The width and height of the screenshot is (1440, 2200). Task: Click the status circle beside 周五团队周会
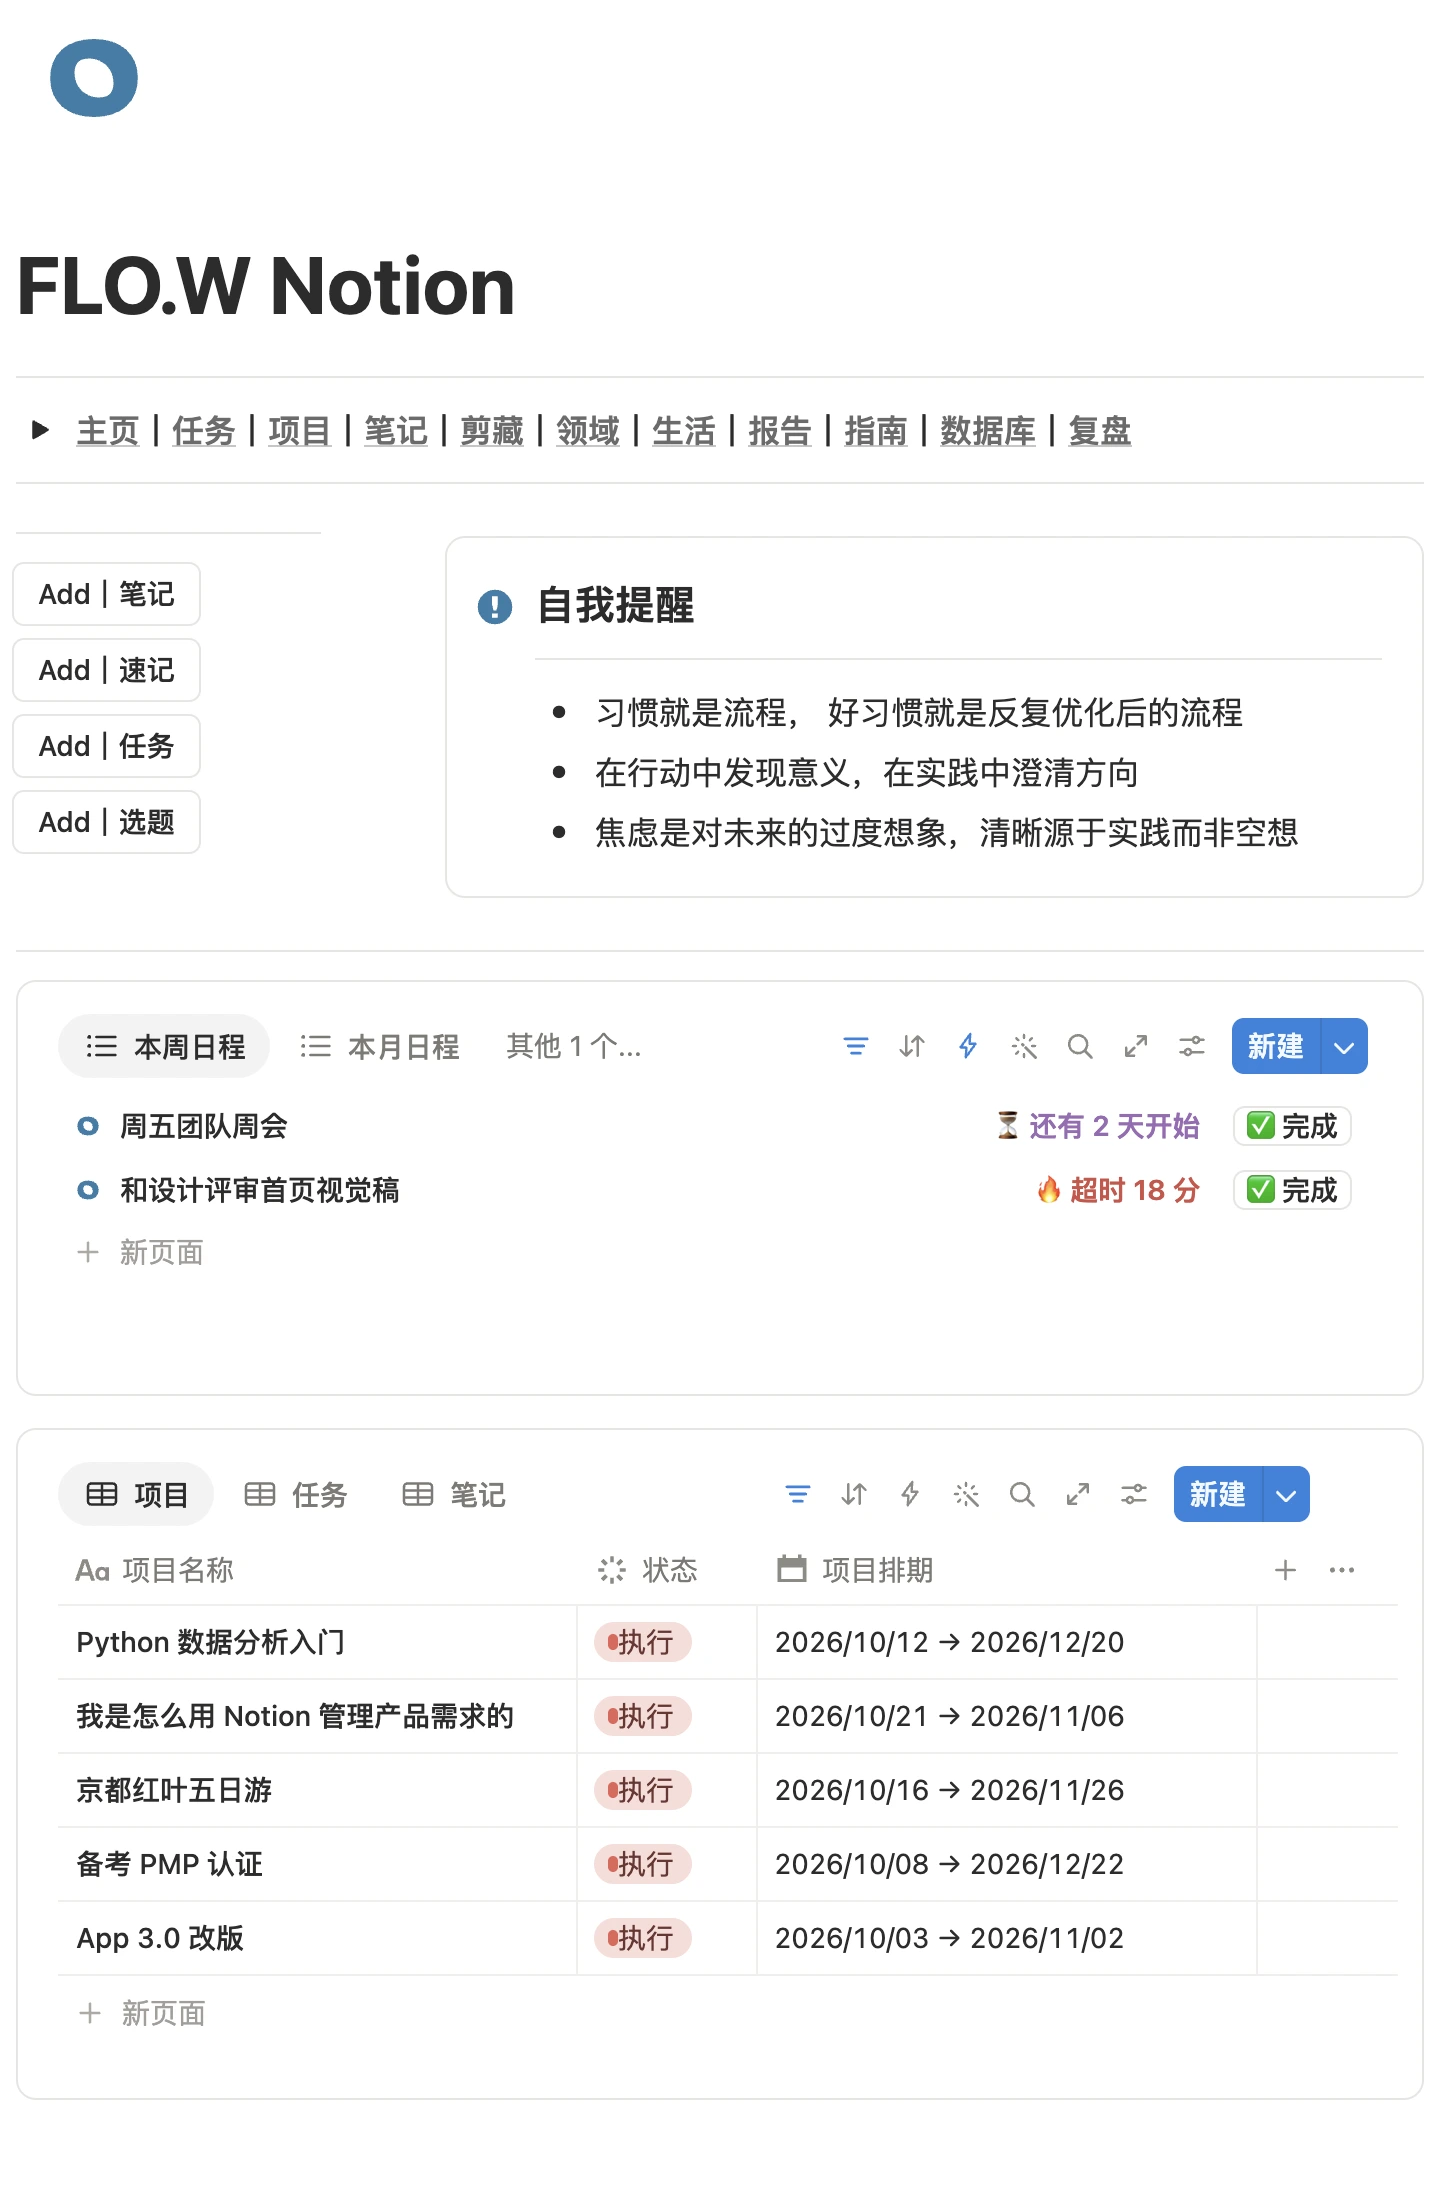pyautogui.click(x=88, y=1126)
